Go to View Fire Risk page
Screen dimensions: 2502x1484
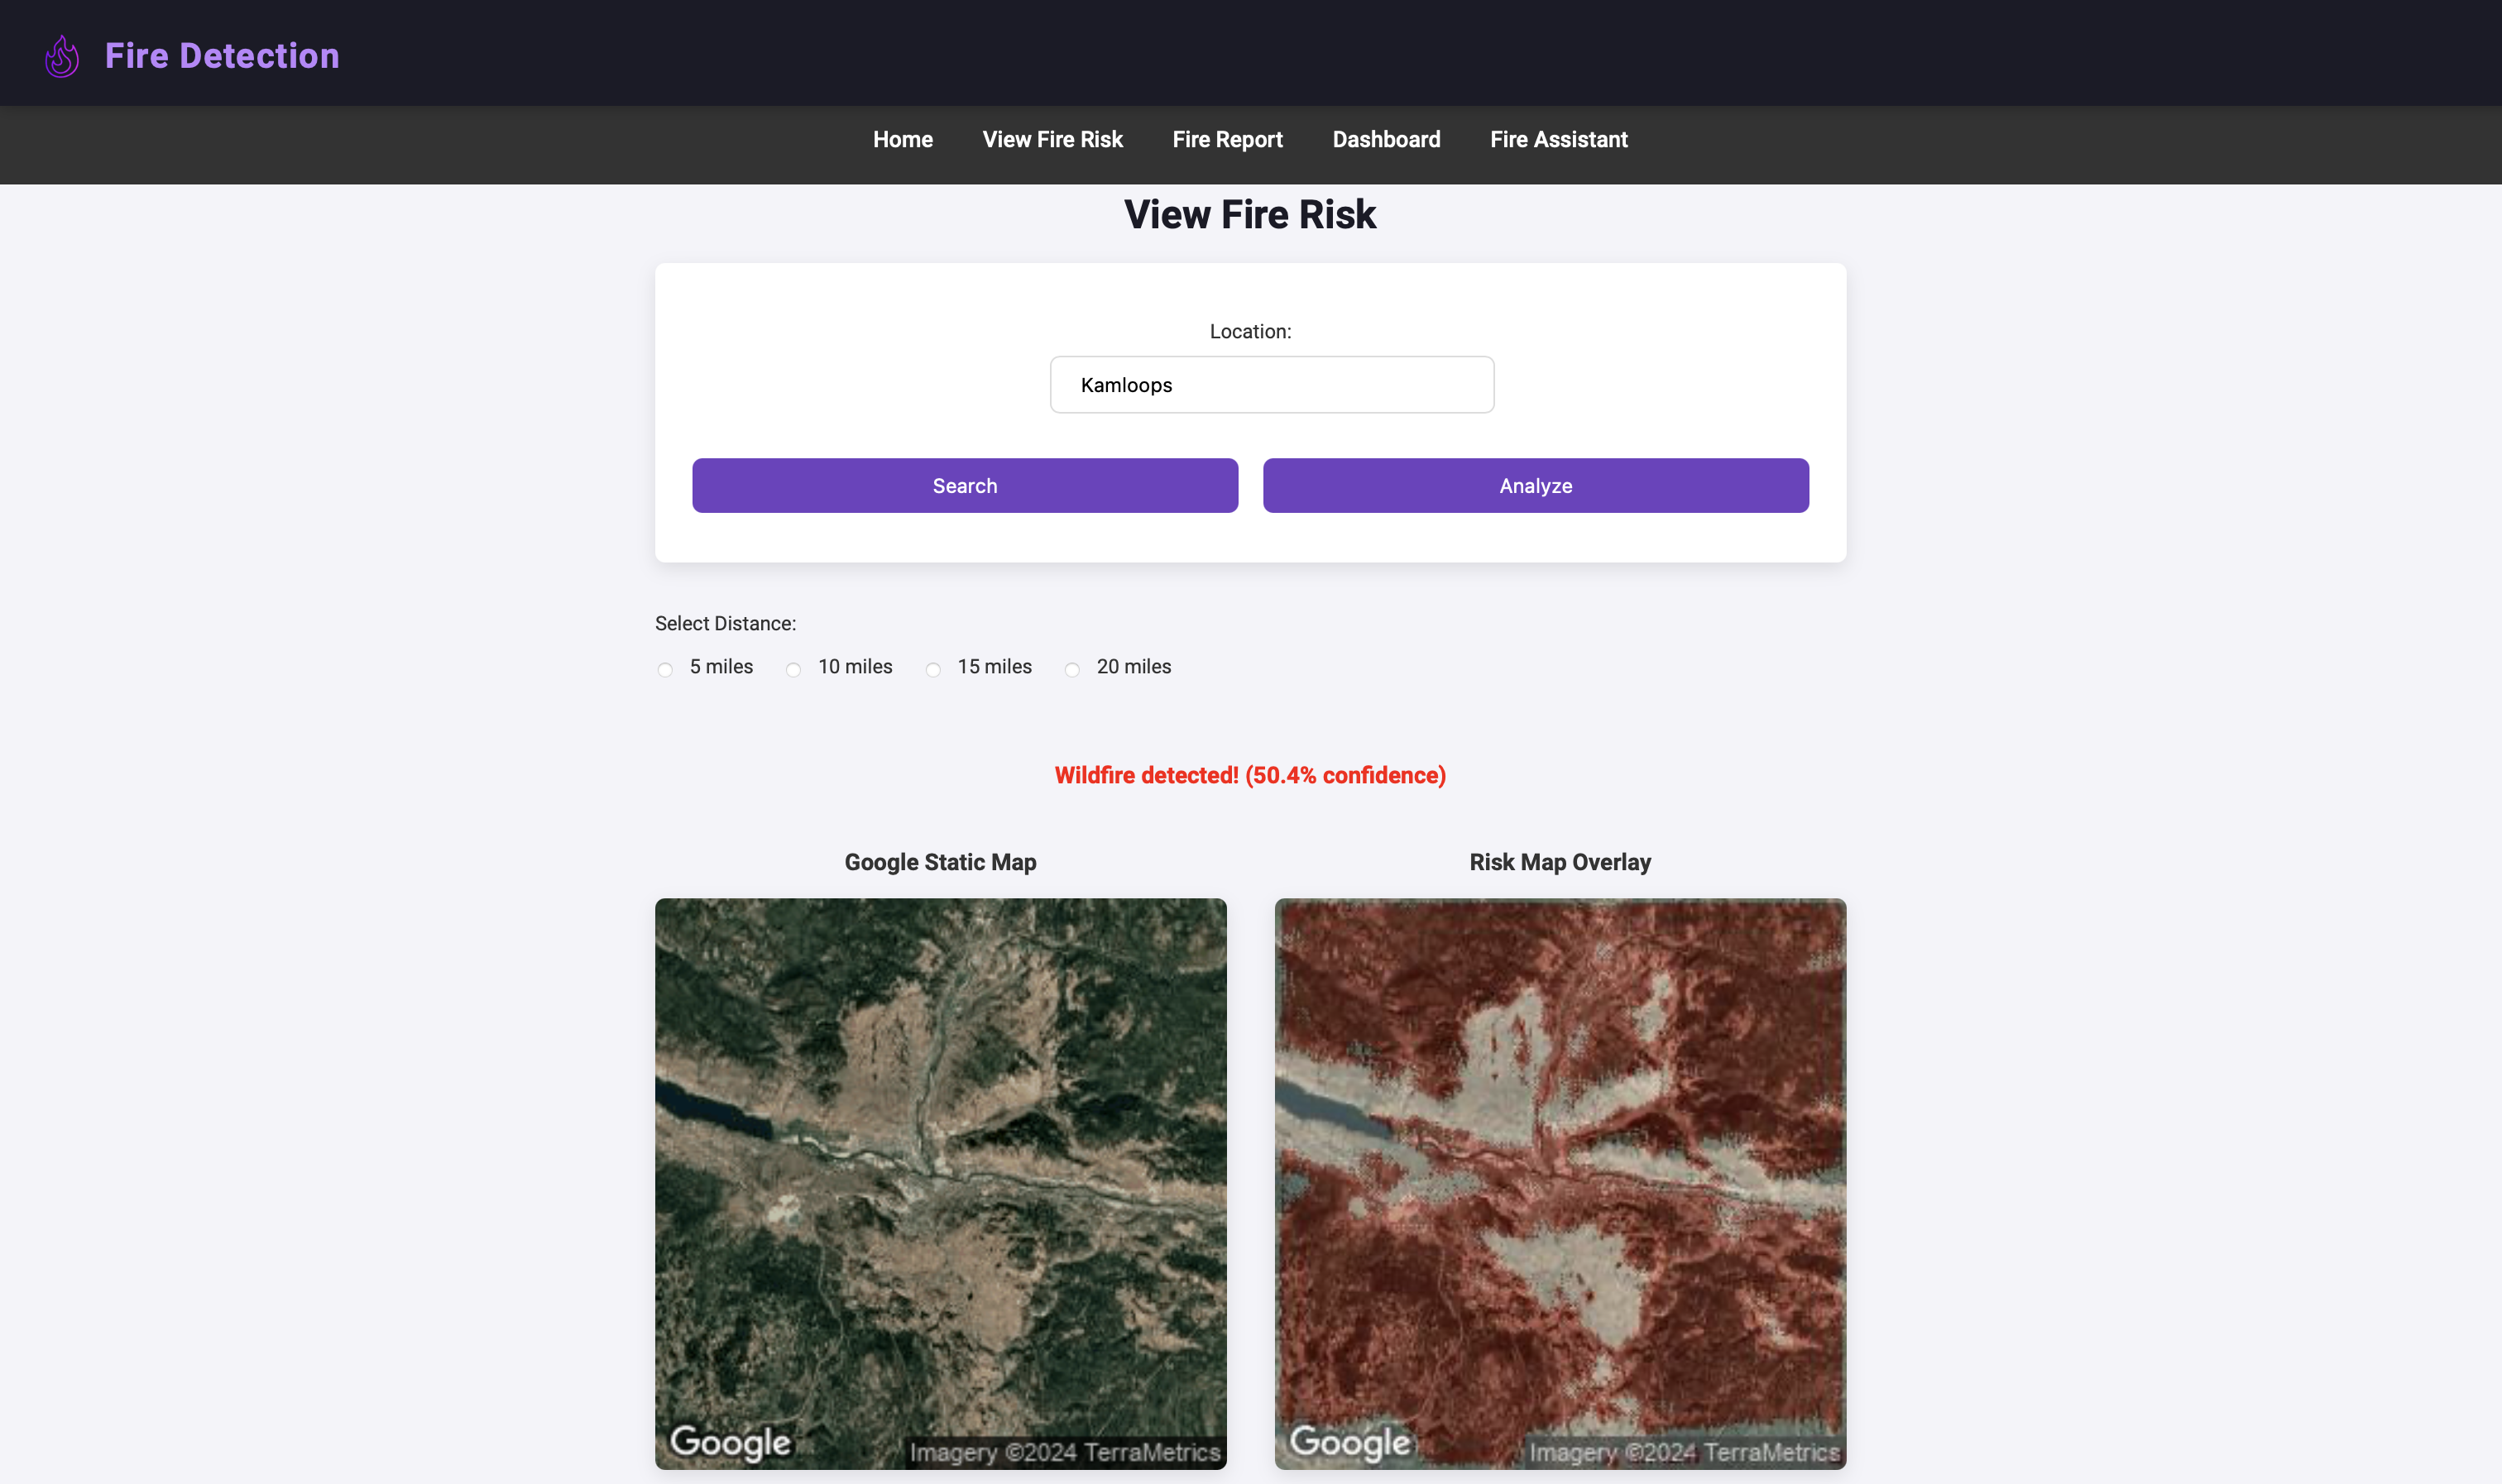coord(1052,140)
